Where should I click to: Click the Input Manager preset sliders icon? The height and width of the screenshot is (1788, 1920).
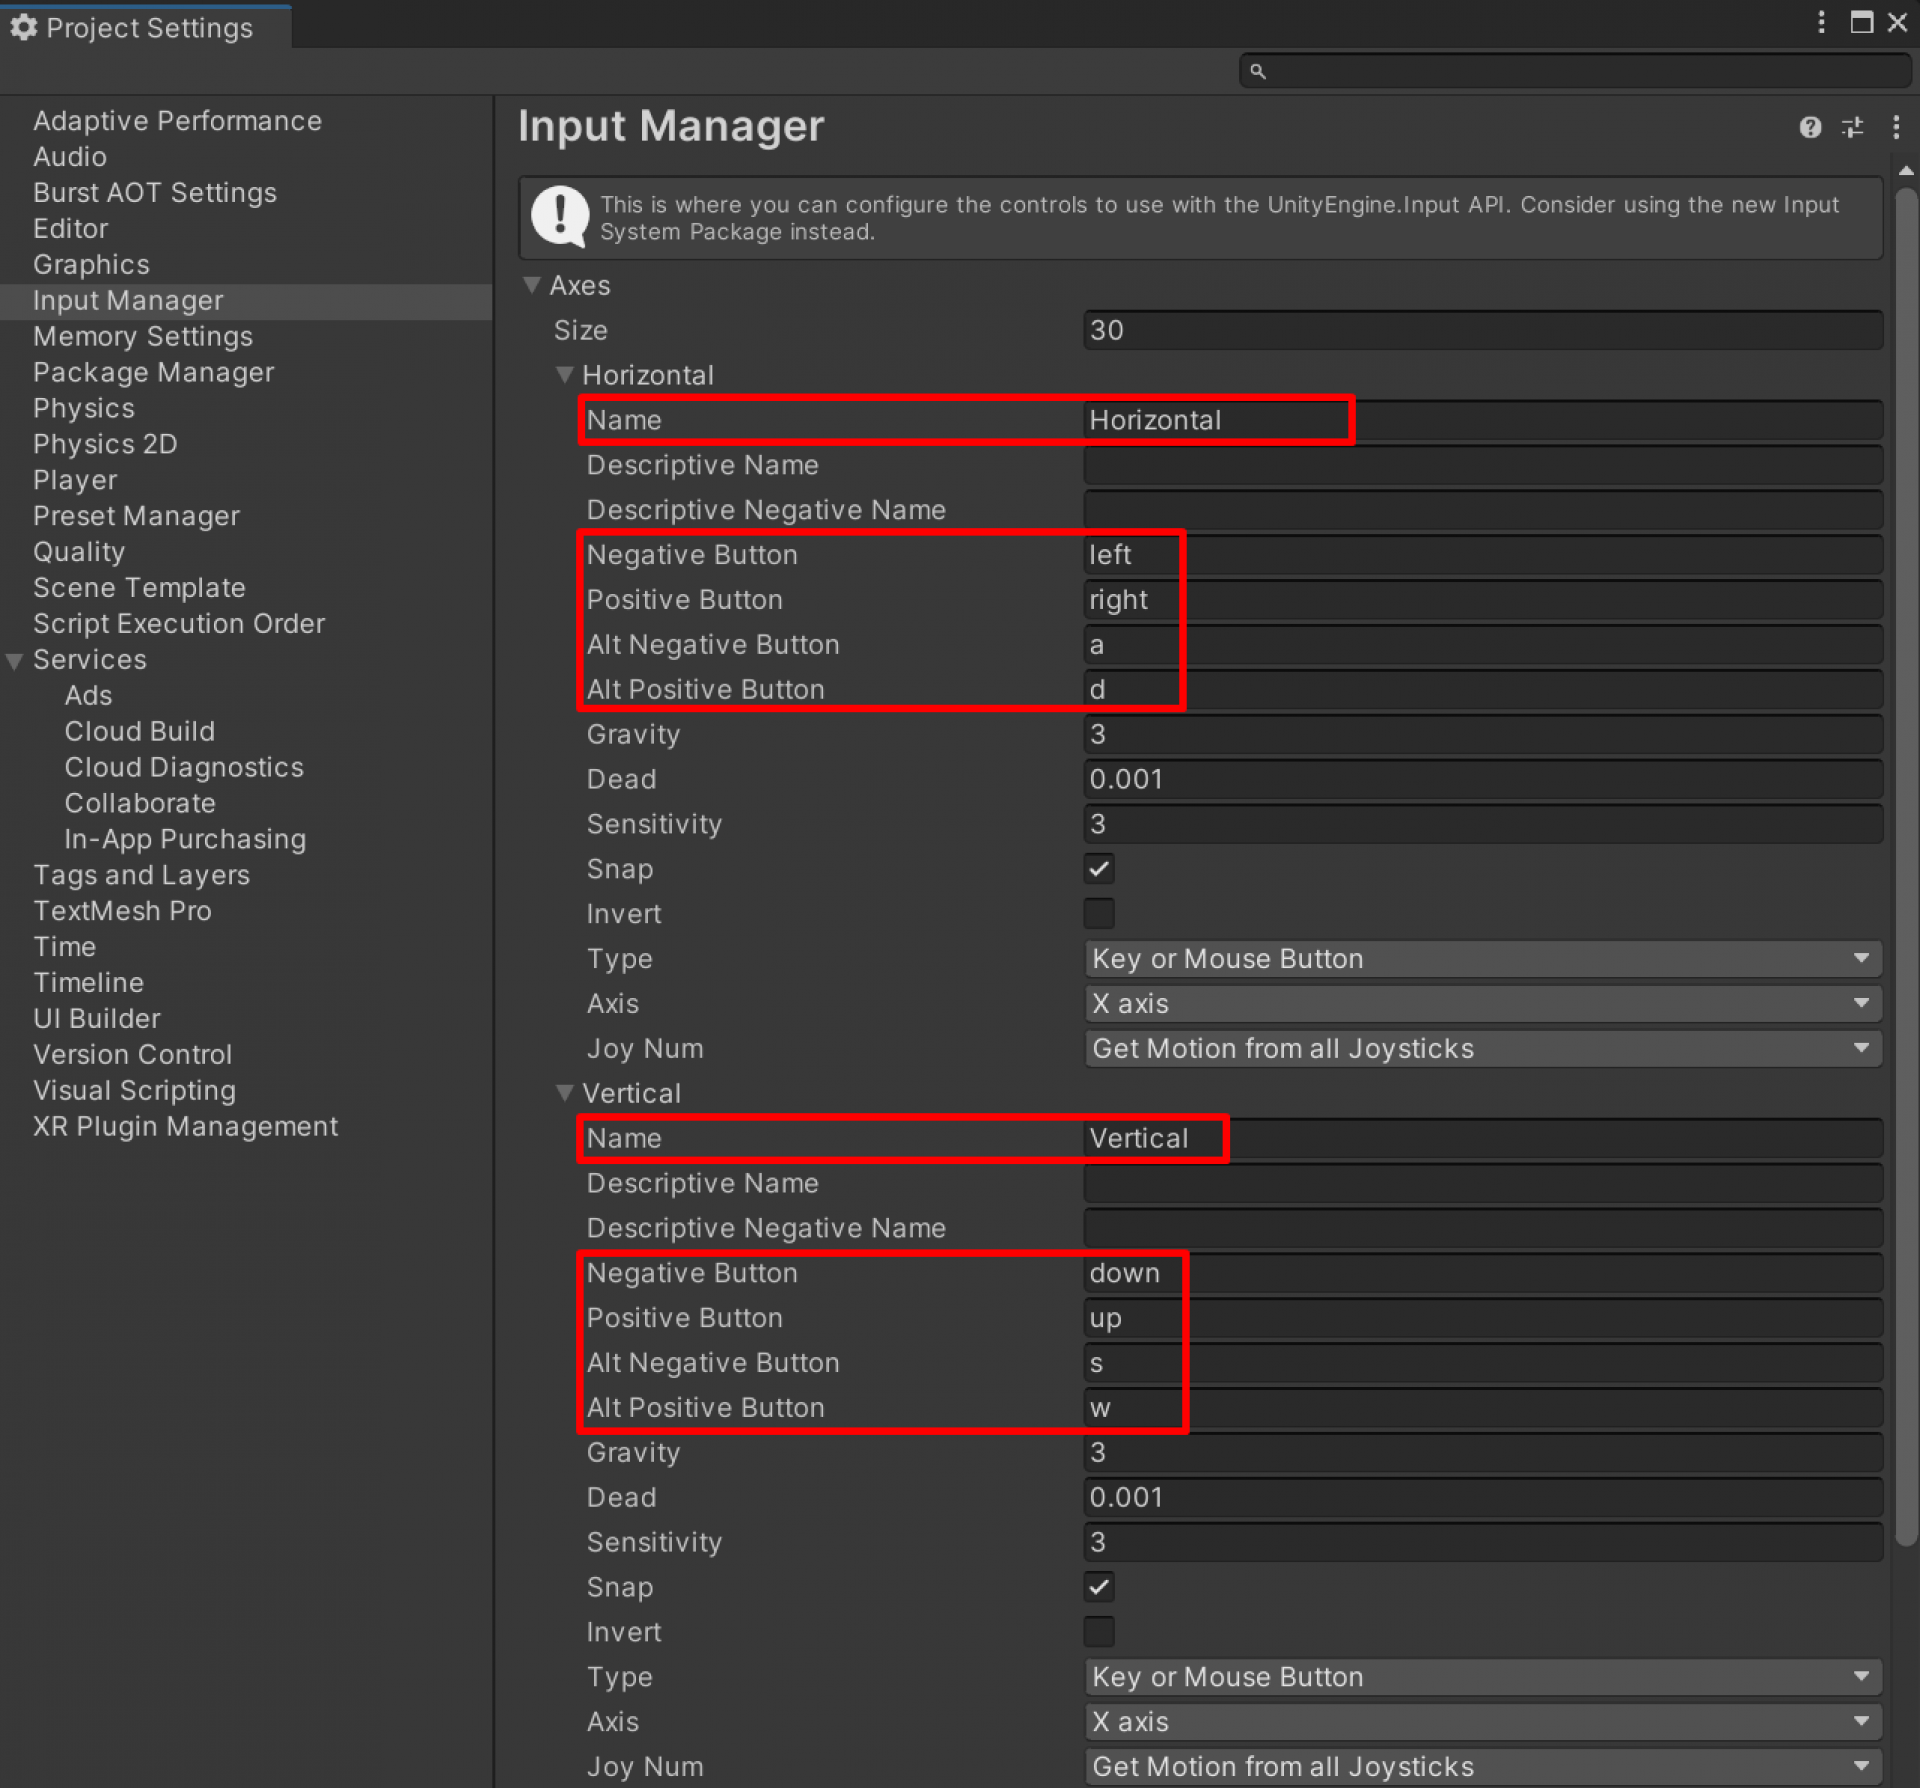[1852, 127]
